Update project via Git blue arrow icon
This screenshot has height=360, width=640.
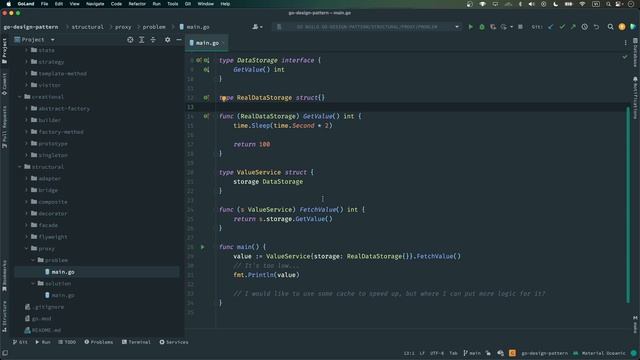click(x=551, y=27)
